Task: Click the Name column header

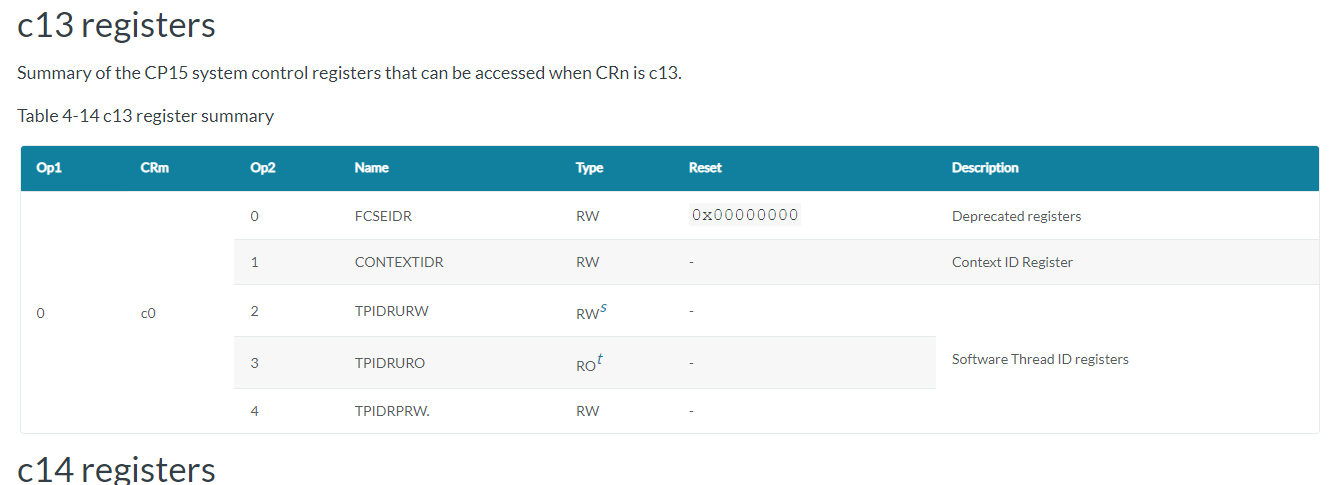Action: 372,168
